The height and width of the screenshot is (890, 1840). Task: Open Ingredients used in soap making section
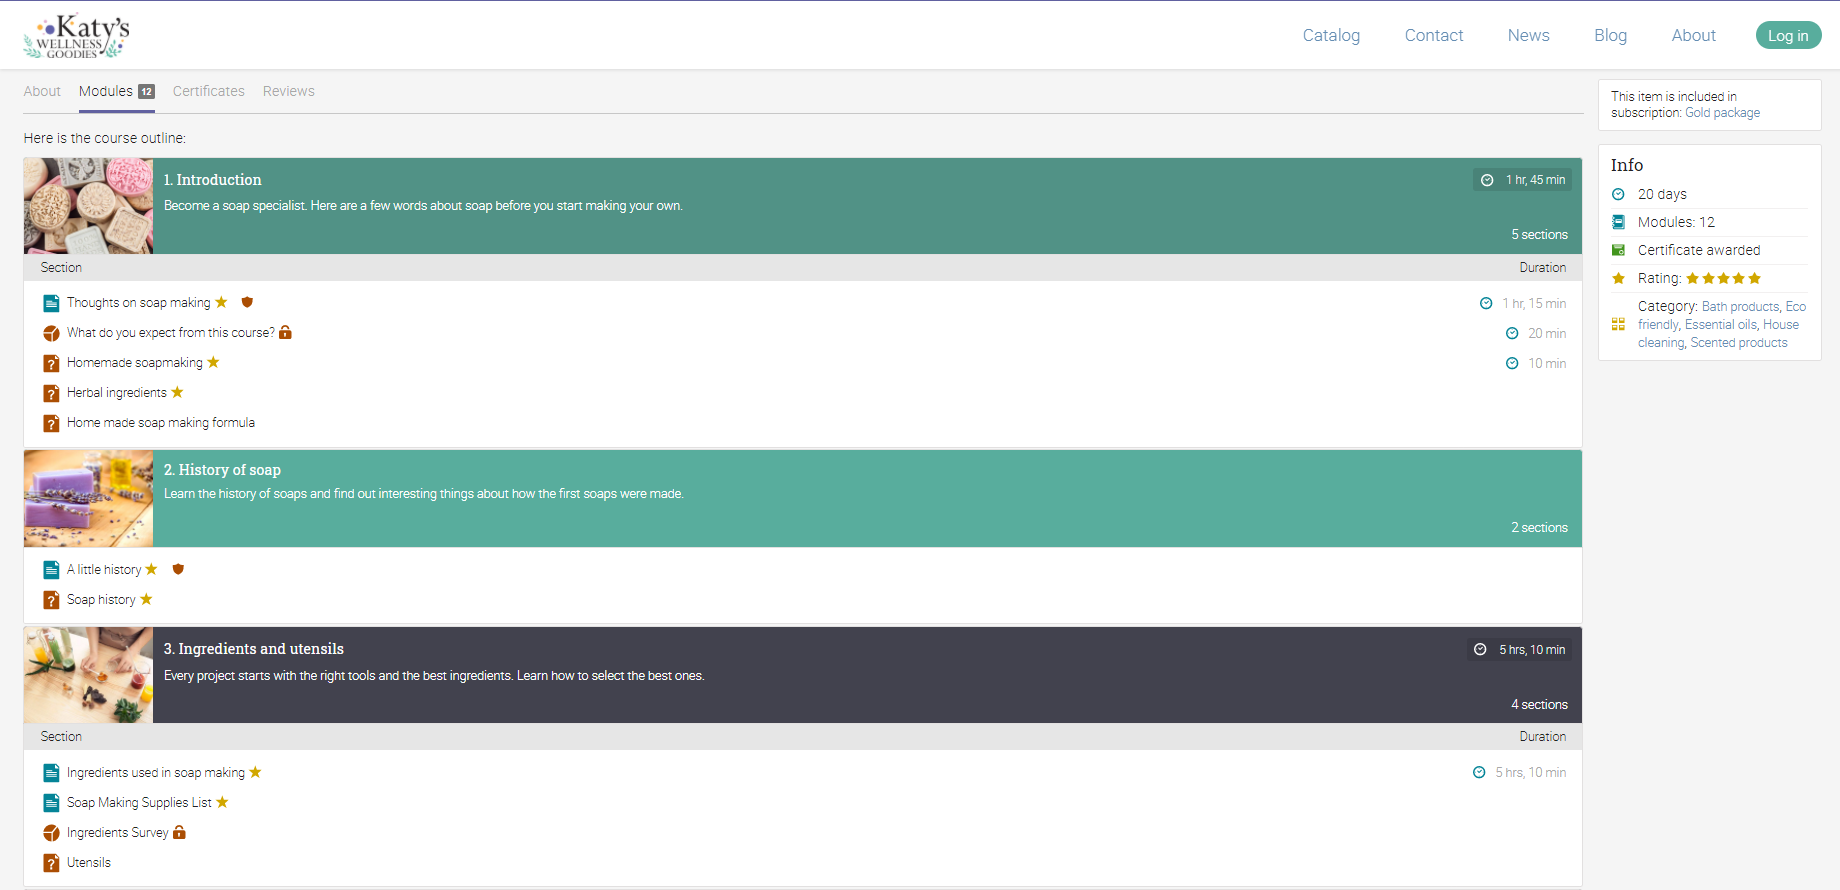click(156, 773)
